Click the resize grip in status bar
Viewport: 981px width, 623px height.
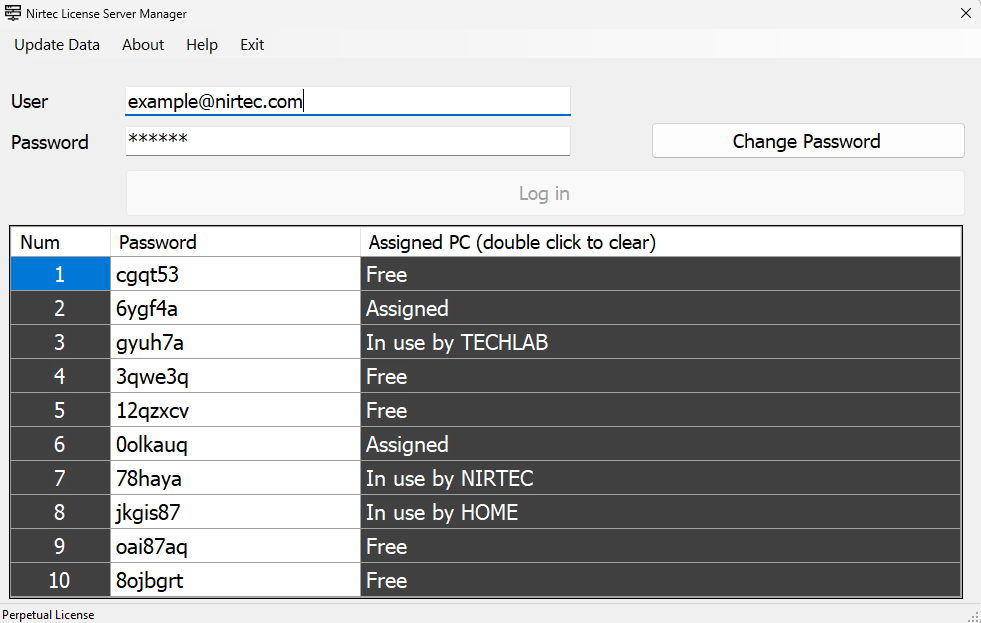click(973, 615)
